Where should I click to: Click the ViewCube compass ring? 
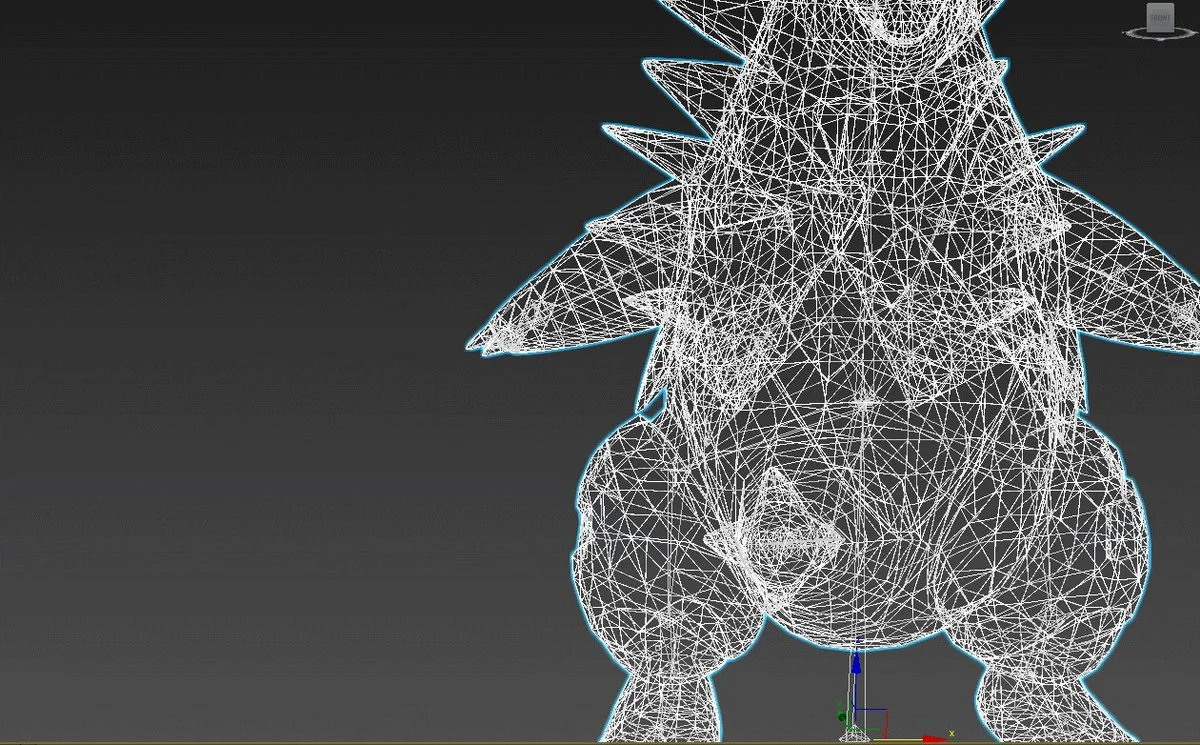[x=1160, y=34]
